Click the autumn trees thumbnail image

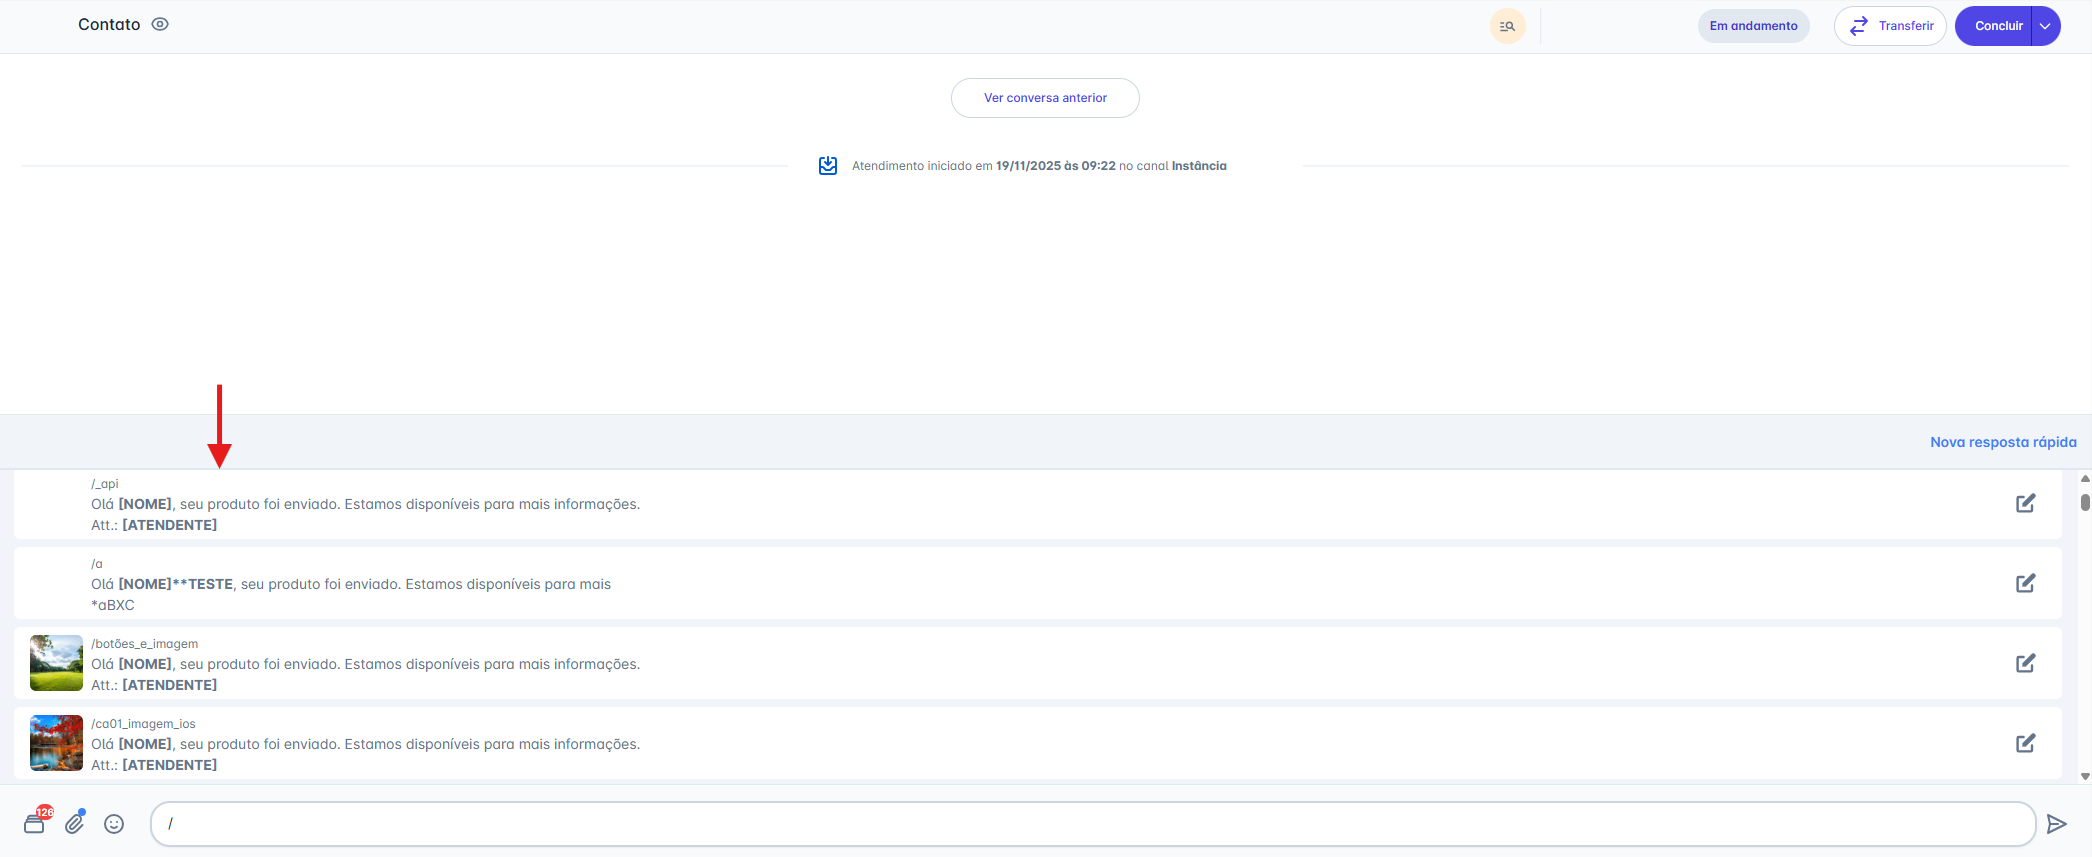[56, 743]
